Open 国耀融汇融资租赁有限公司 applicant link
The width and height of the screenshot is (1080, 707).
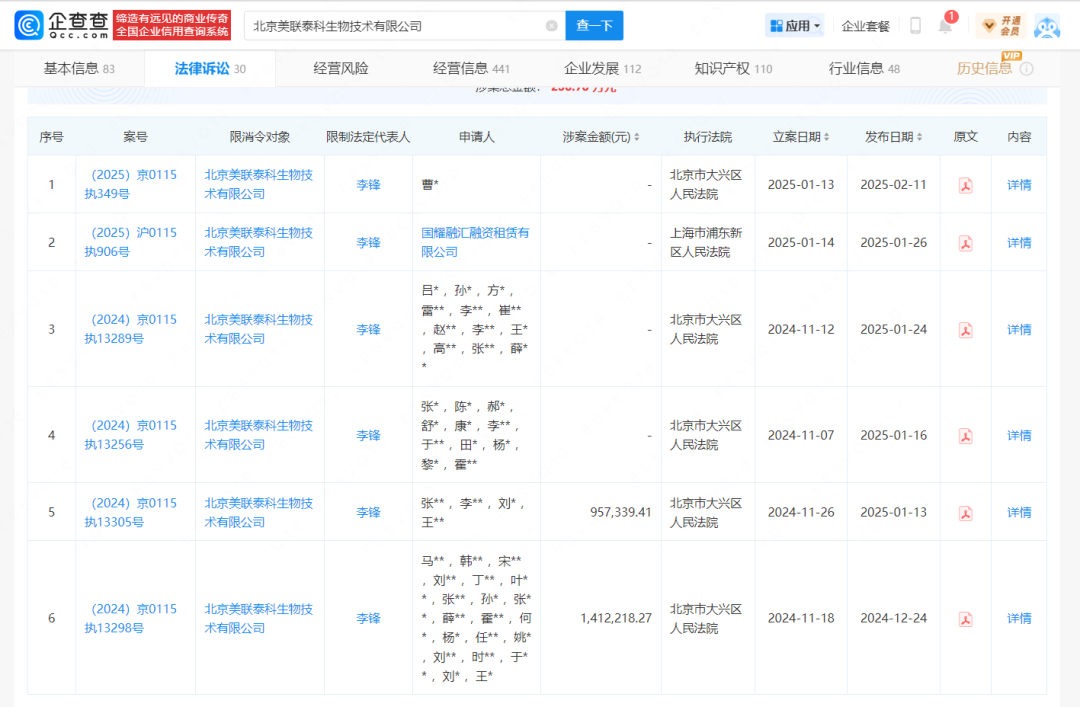pos(475,243)
